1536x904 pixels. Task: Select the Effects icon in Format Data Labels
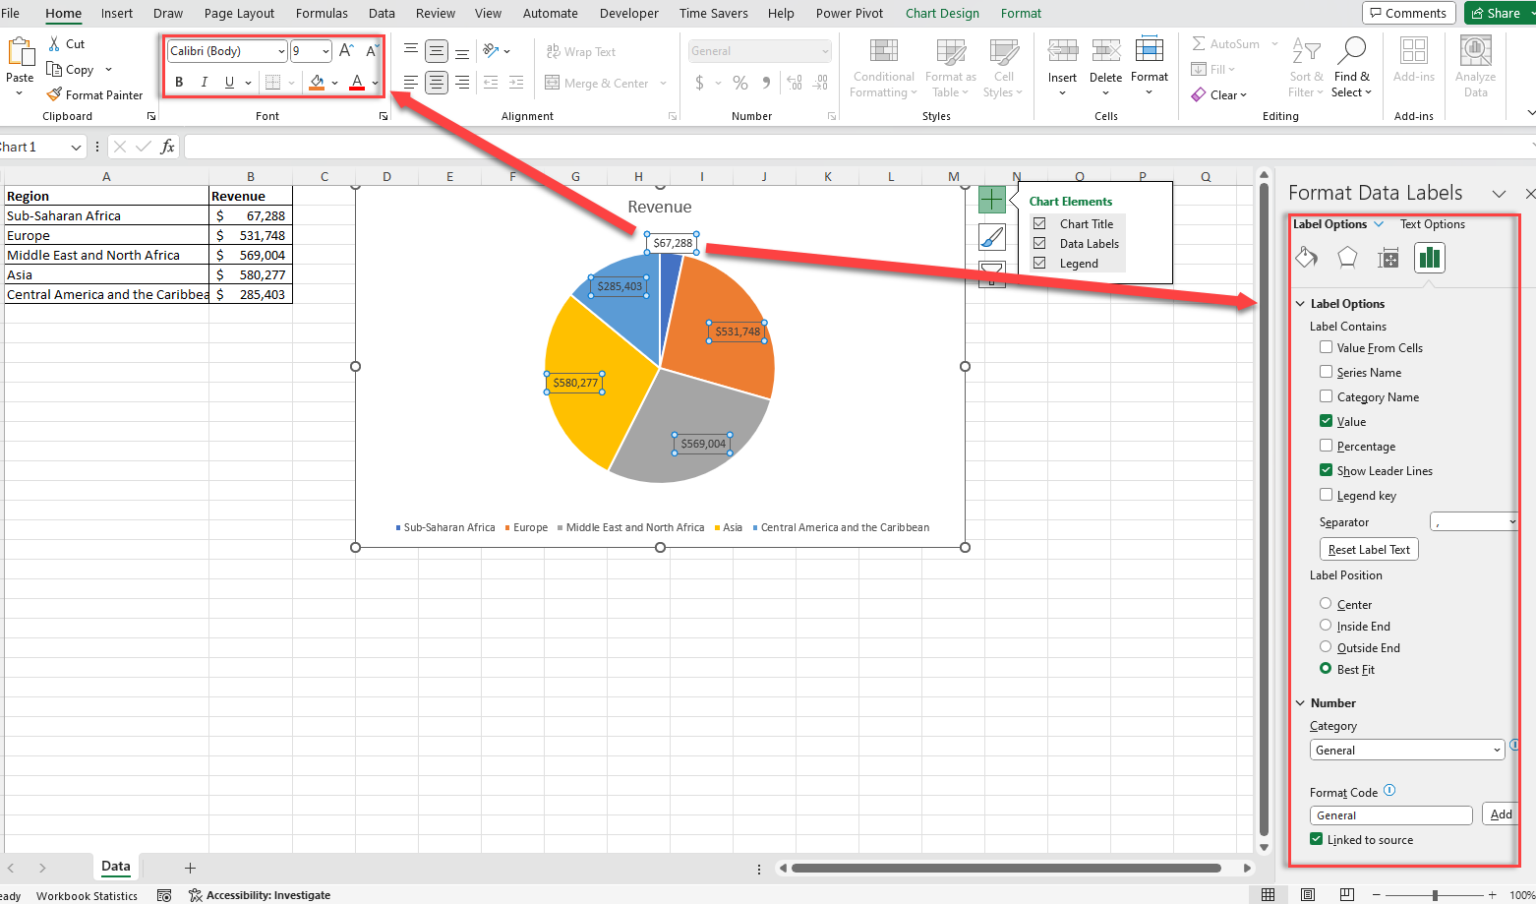click(x=1347, y=257)
